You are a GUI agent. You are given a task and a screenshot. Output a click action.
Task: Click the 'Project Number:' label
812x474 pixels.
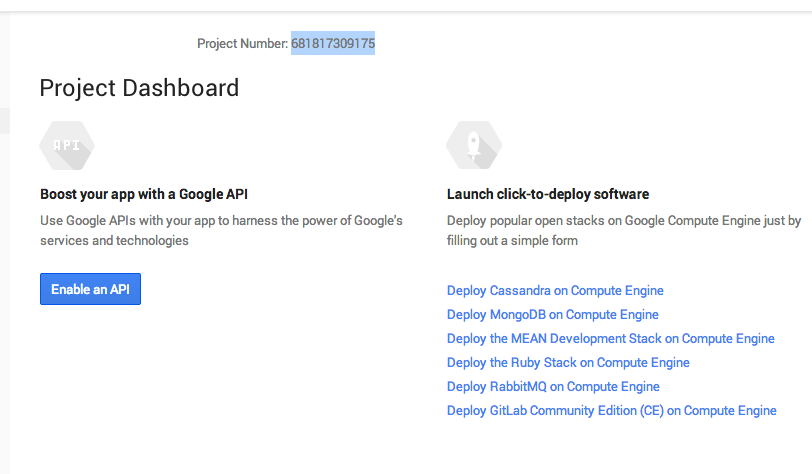pos(243,44)
